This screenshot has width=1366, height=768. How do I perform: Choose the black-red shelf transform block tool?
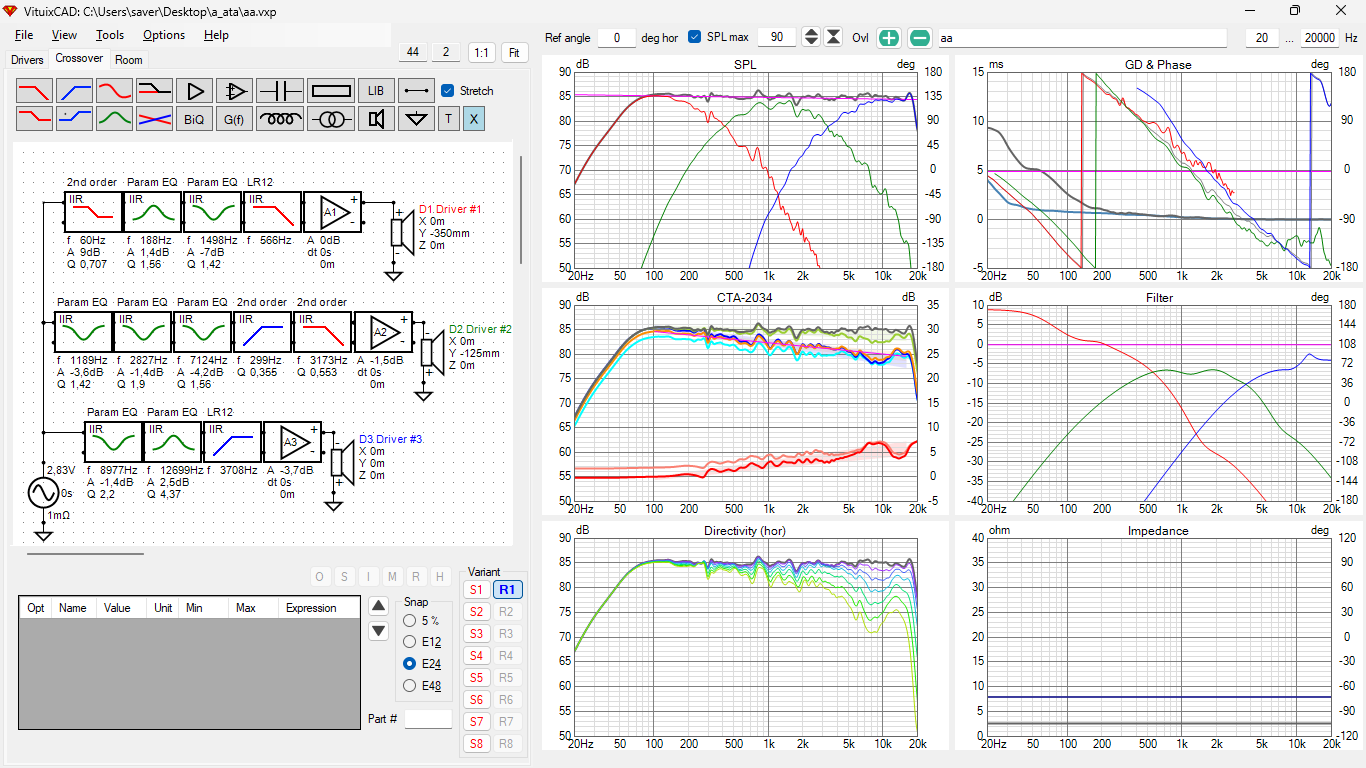pyautogui.click(x=155, y=90)
